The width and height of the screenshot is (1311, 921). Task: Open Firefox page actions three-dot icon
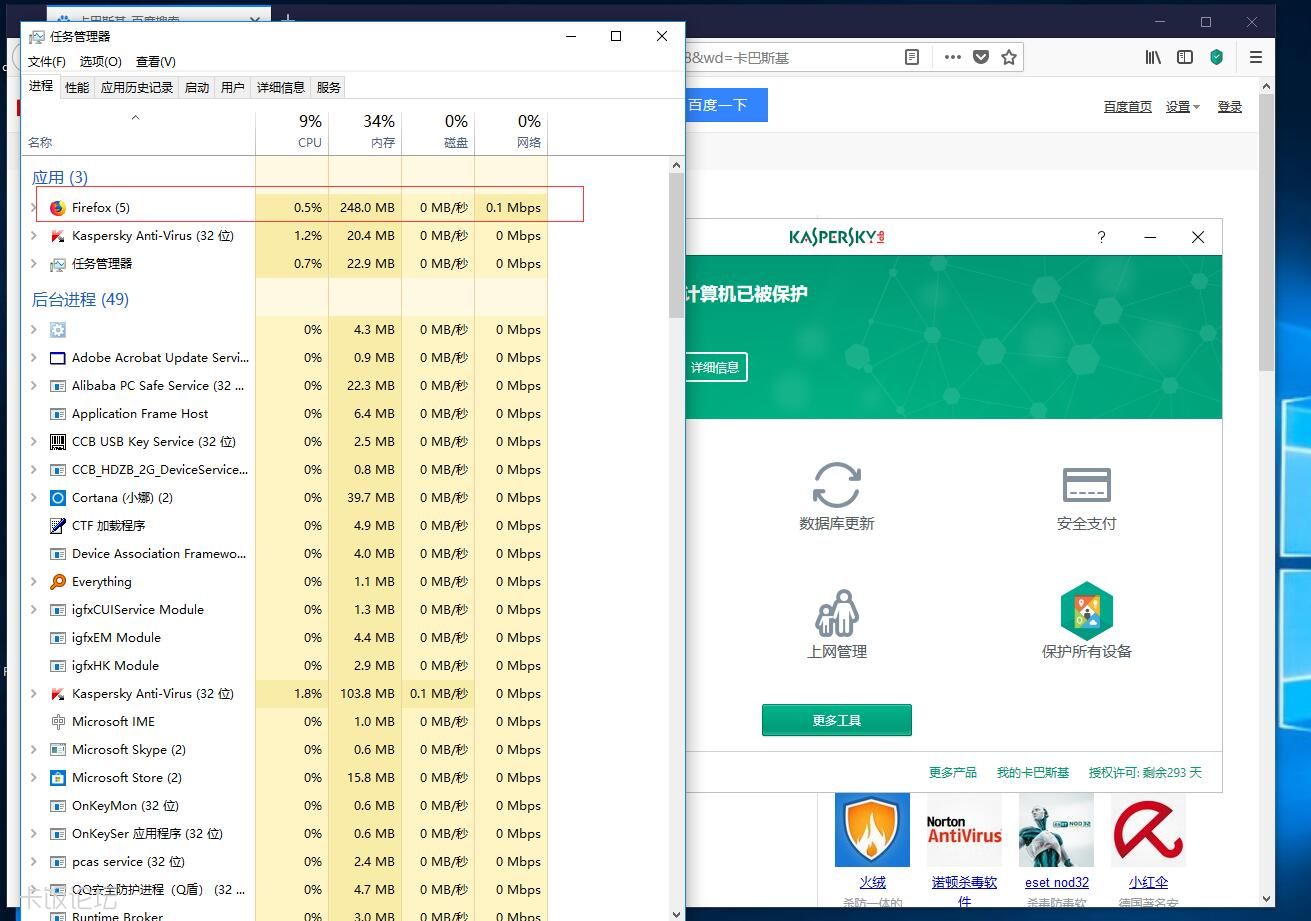tap(953, 57)
